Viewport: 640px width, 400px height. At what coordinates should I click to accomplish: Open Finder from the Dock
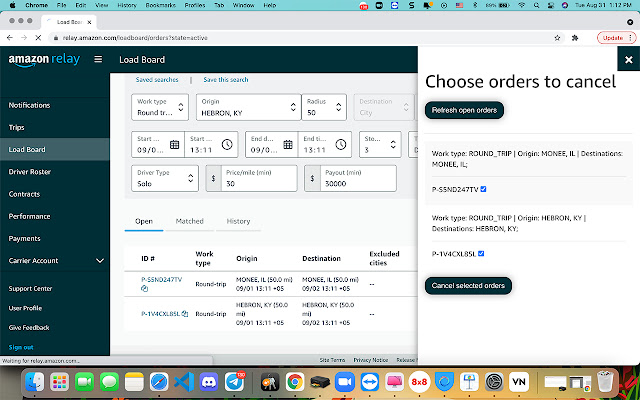(x=35, y=382)
